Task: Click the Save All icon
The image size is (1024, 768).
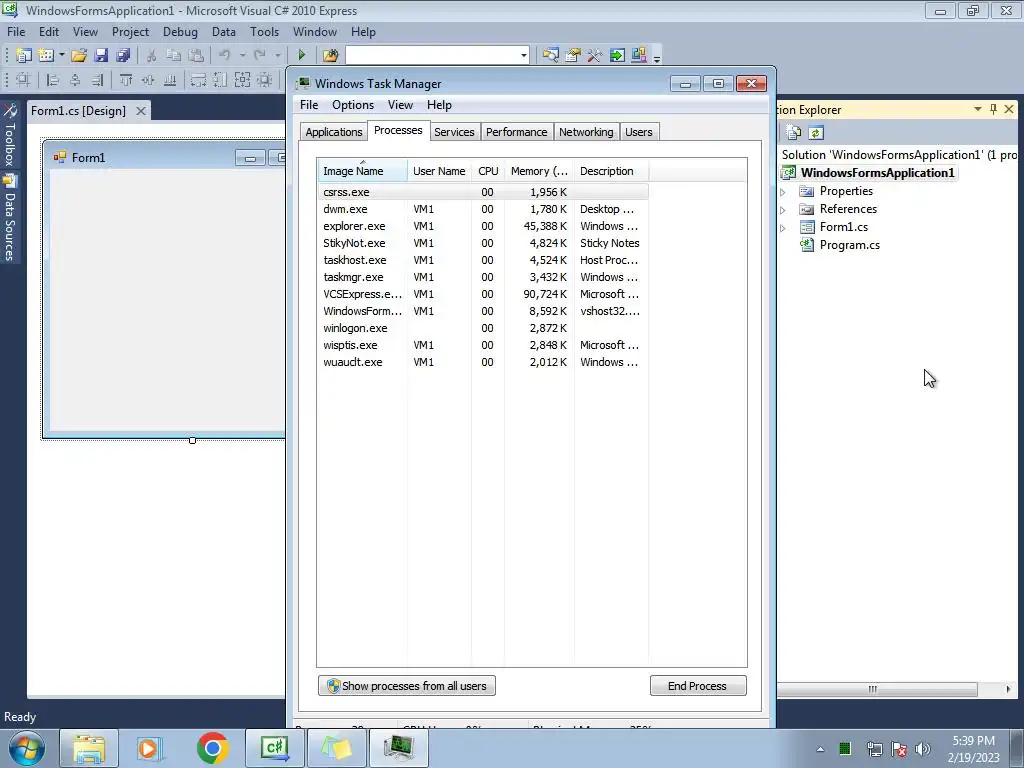Action: tap(123, 56)
